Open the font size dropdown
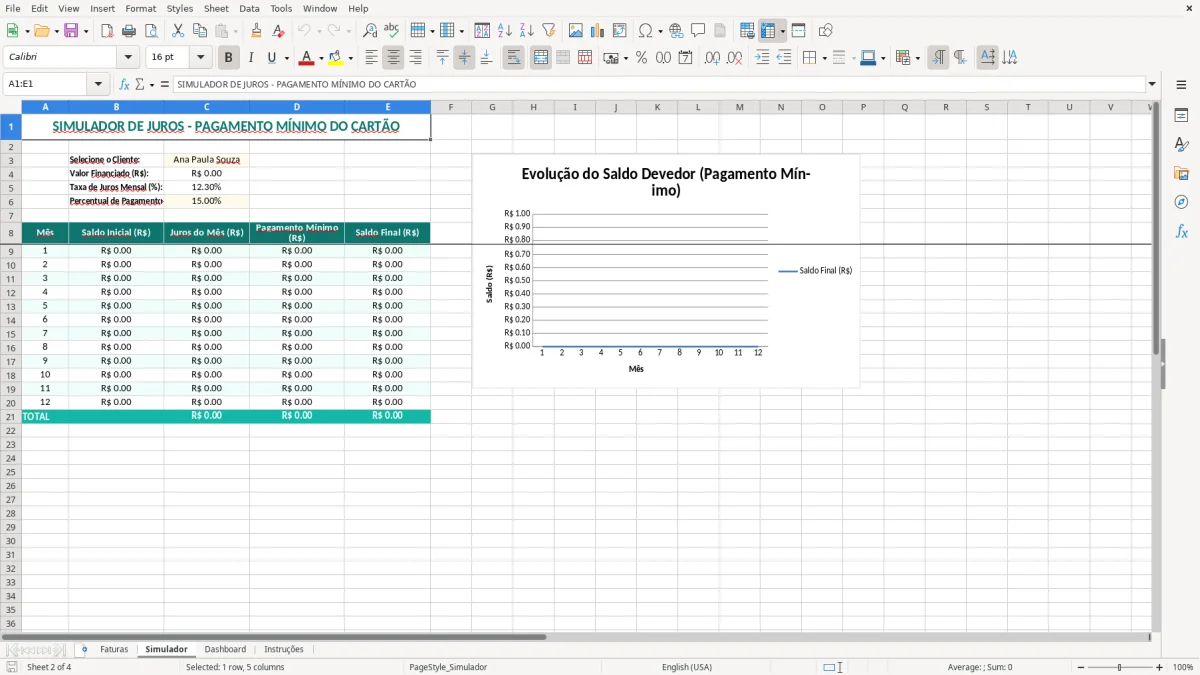The height and width of the screenshot is (675, 1200). (200, 58)
